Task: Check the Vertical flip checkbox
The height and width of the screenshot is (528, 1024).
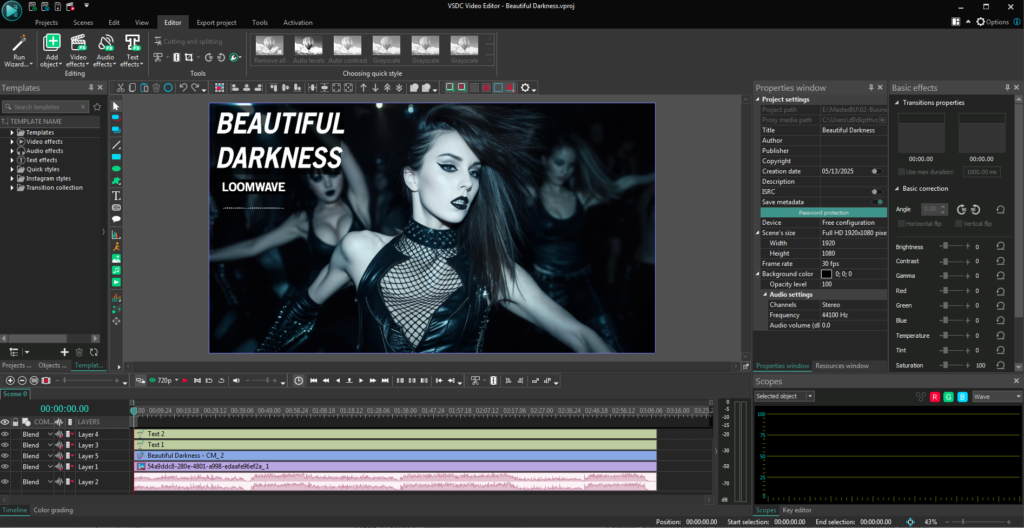Action: click(x=959, y=223)
